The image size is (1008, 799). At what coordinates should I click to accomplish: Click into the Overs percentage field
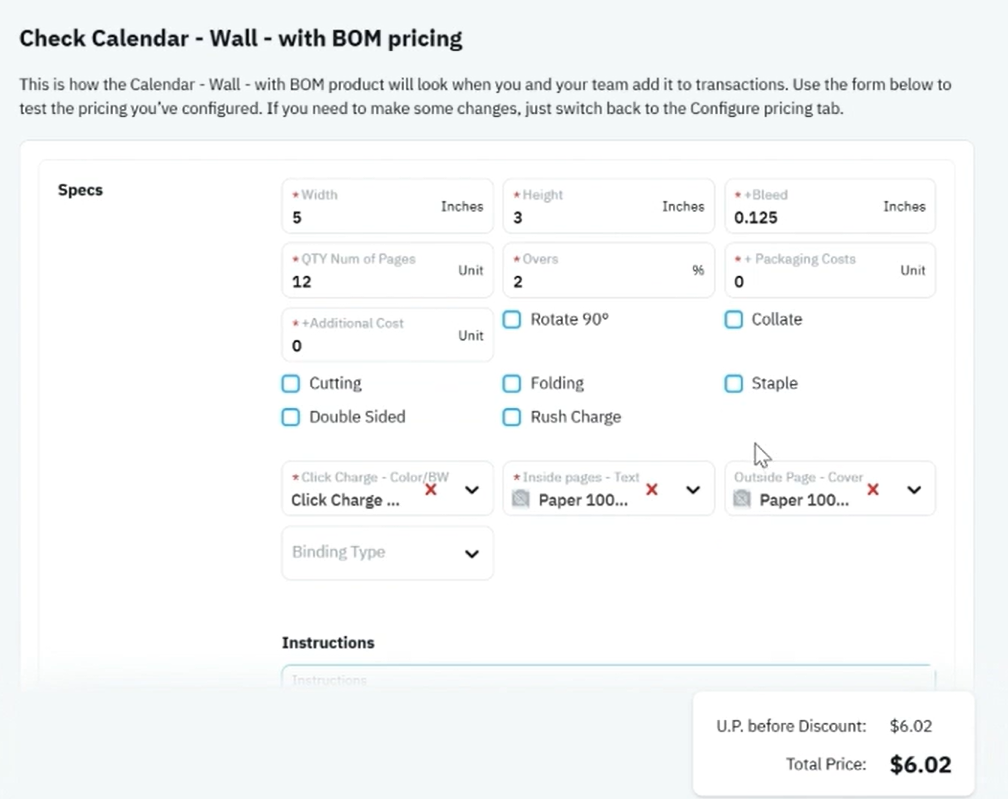click(608, 270)
